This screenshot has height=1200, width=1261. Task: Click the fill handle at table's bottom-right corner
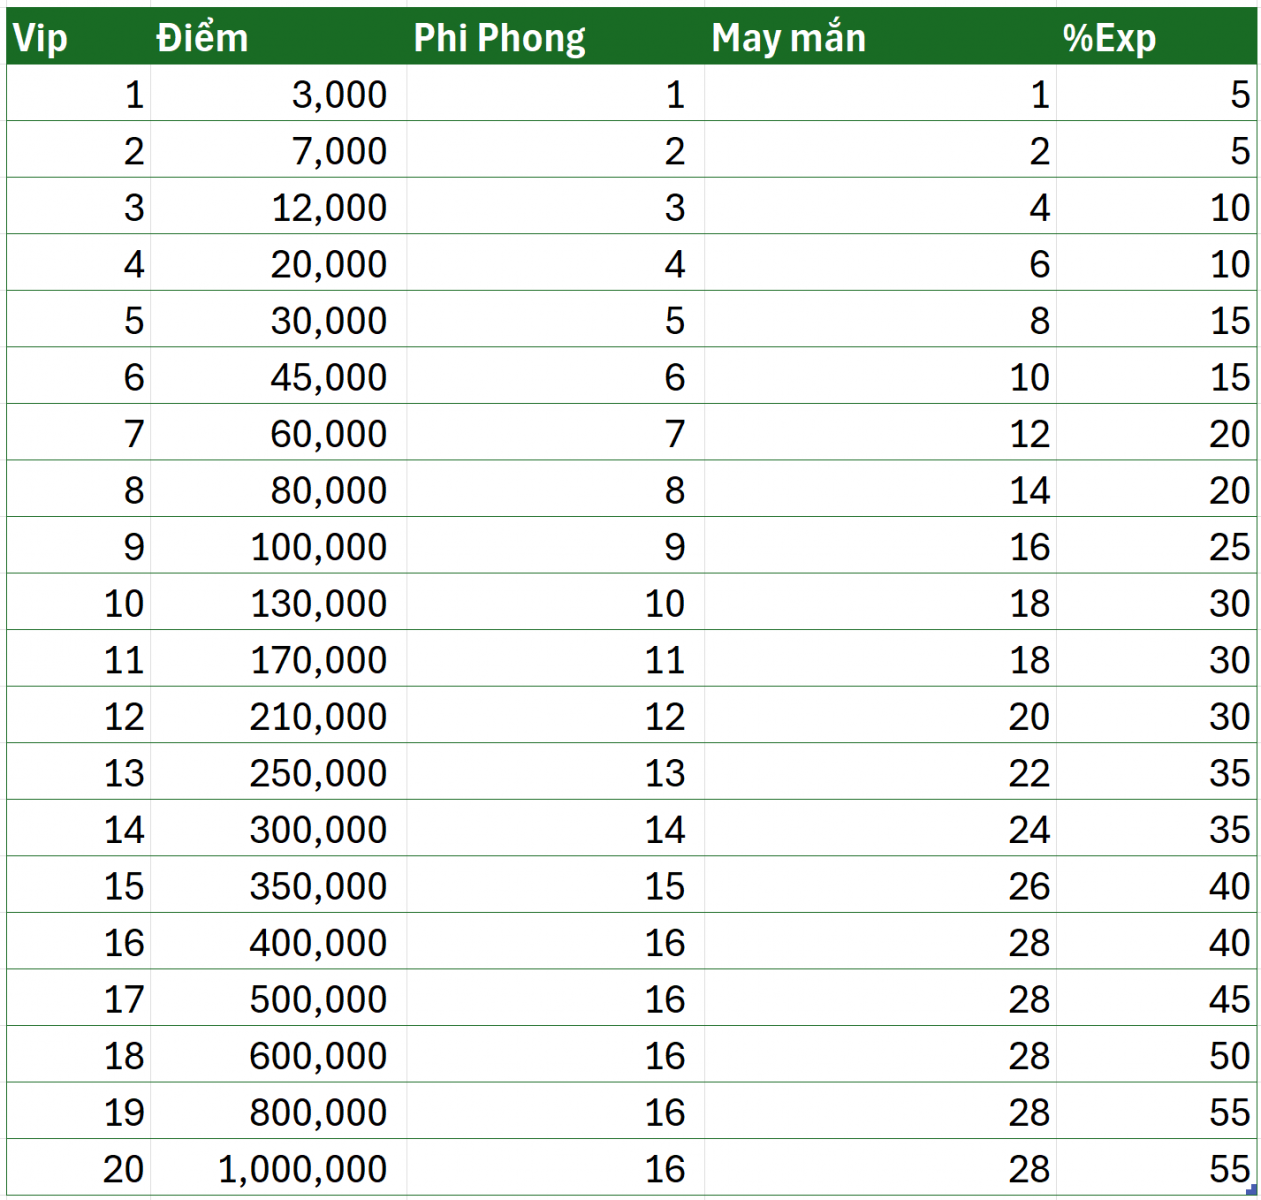pos(1251,1190)
